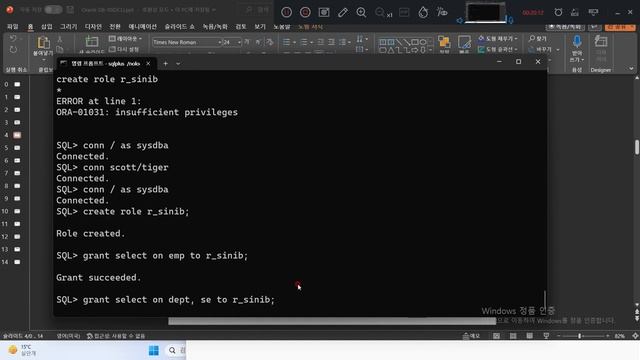This screenshot has height=360, width=640.
Task: Click the Cut scissors icon
Action: click(x=60, y=39)
